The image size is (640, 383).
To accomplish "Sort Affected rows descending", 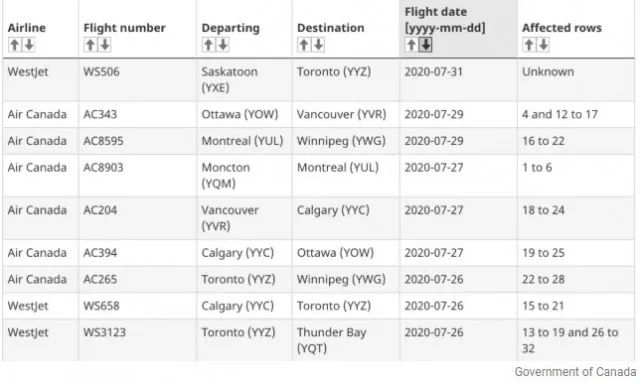I will [x=543, y=45].
